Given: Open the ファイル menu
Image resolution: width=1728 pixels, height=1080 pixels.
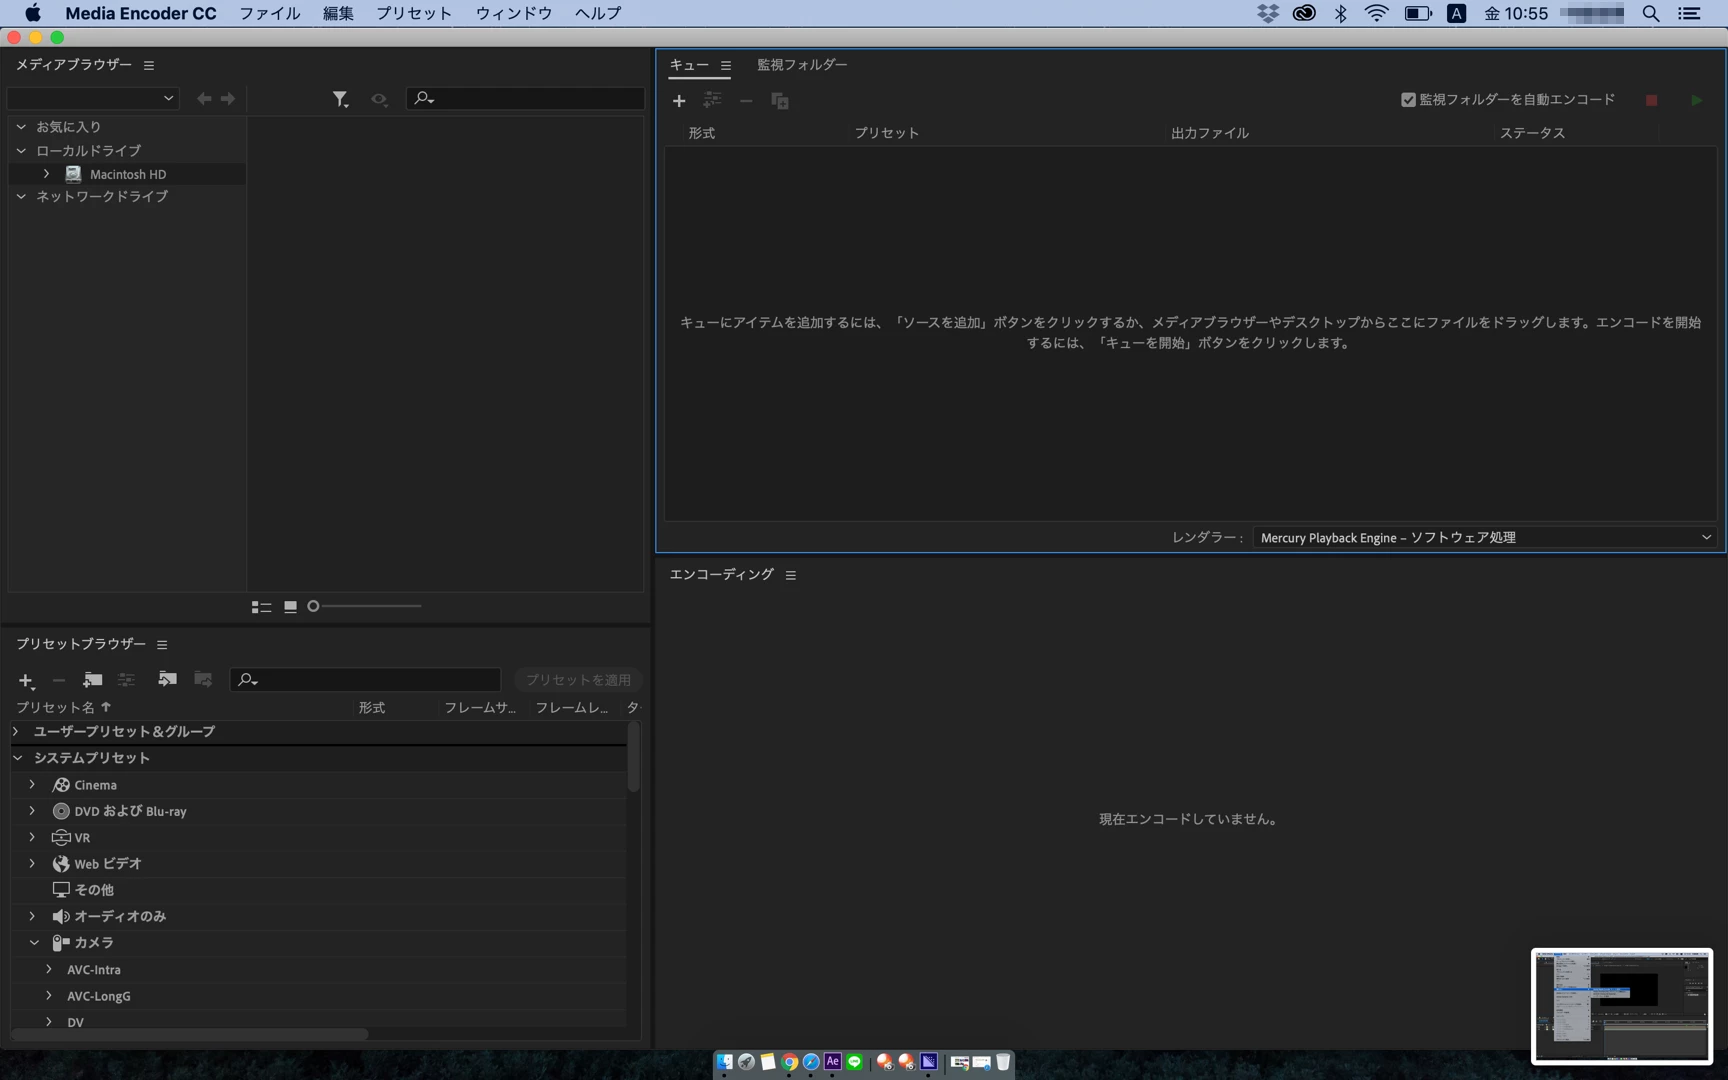Looking at the screenshot, I should tap(270, 13).
